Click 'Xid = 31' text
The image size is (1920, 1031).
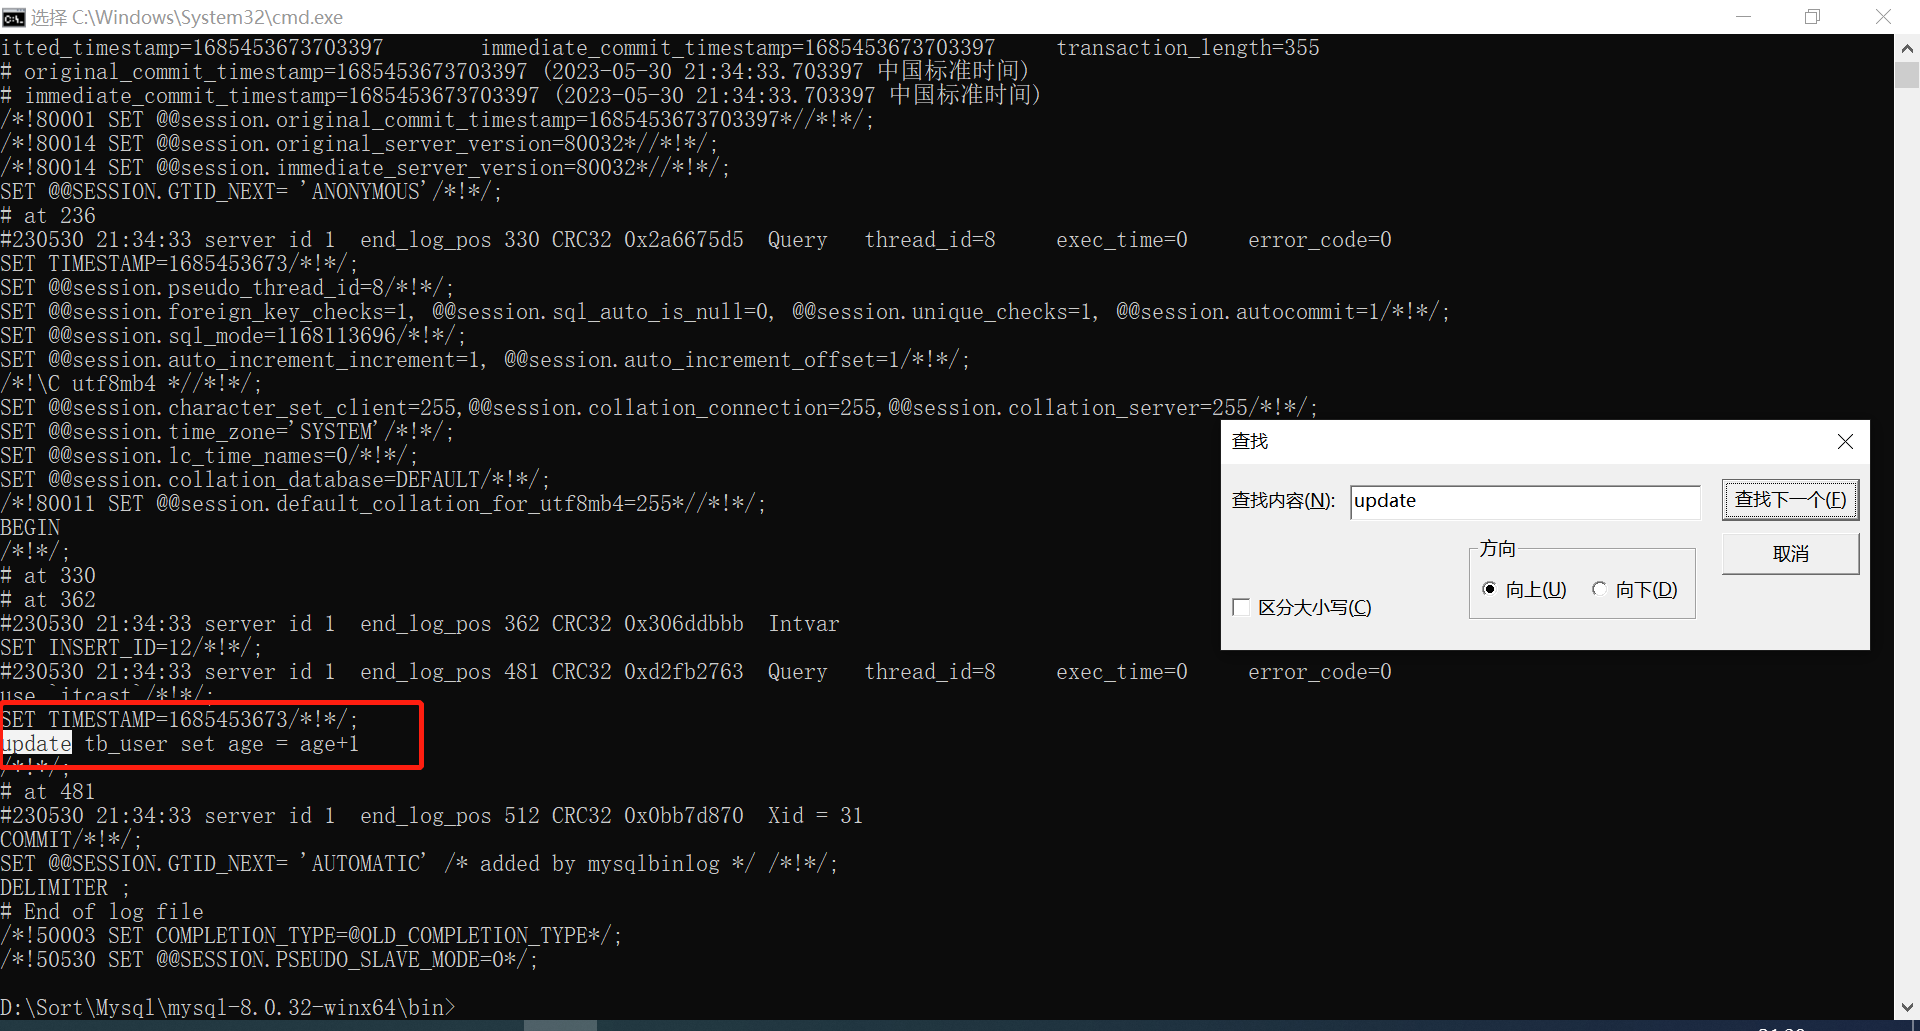815,816
